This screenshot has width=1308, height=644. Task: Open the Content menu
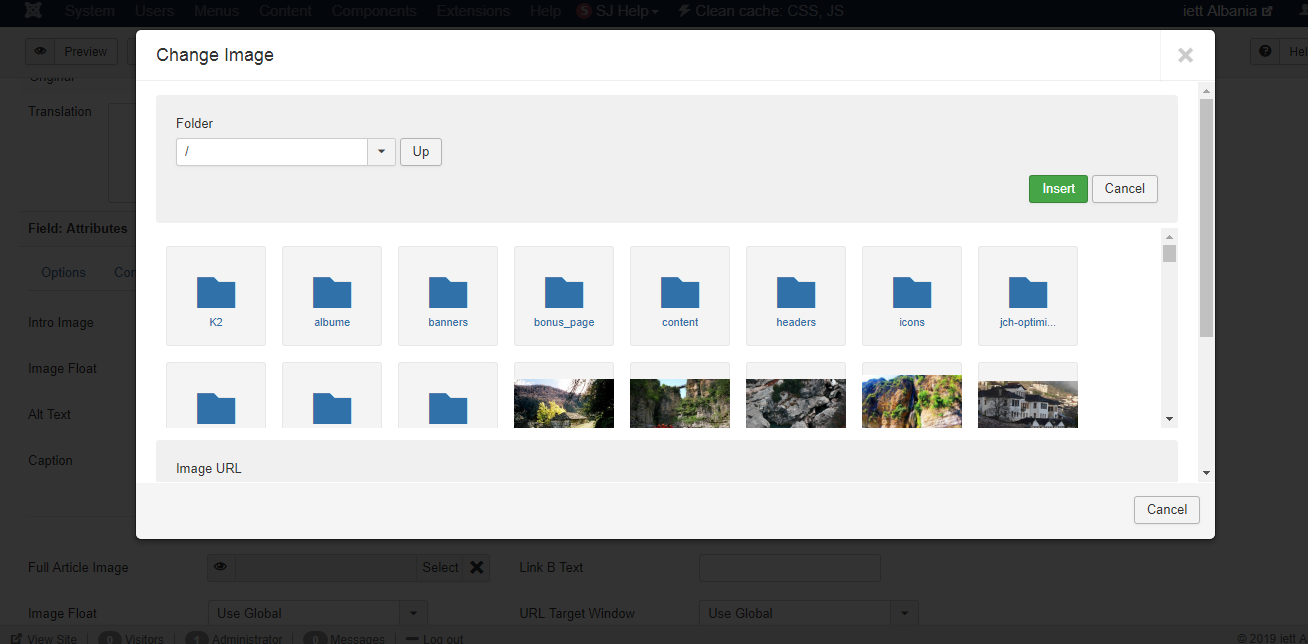[286, 11]
